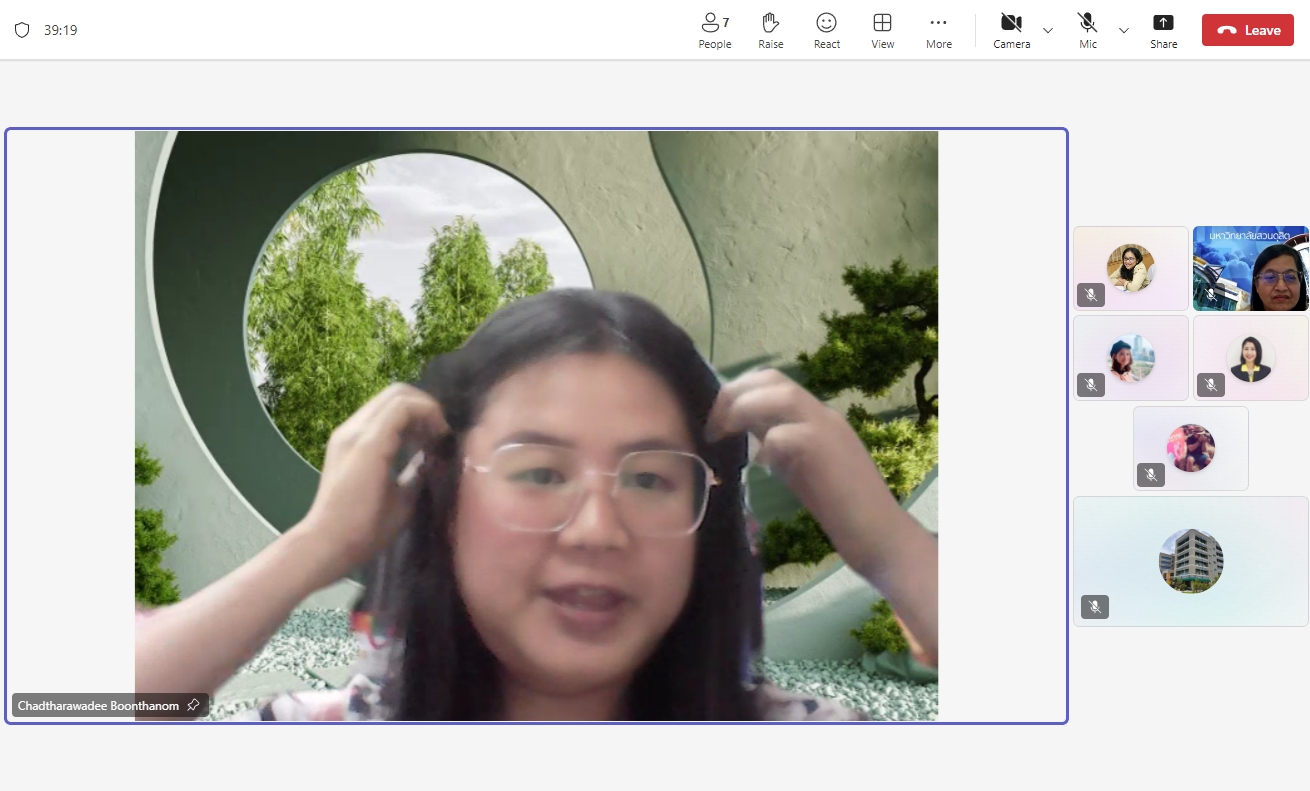This screenshot has height=791, width=1310.
Task: Raise your hand in the meeting
Action: [x=770, y=30]
